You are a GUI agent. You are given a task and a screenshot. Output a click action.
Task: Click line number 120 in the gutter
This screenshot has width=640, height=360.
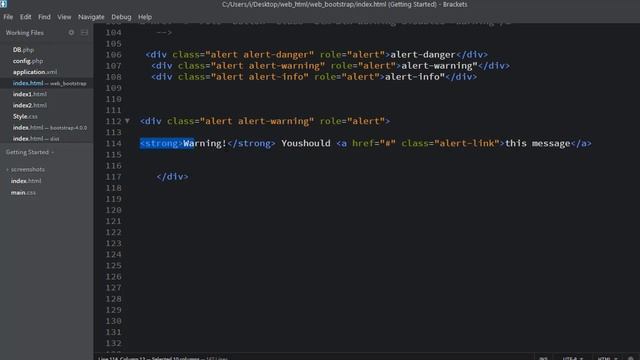coord(113,210)
